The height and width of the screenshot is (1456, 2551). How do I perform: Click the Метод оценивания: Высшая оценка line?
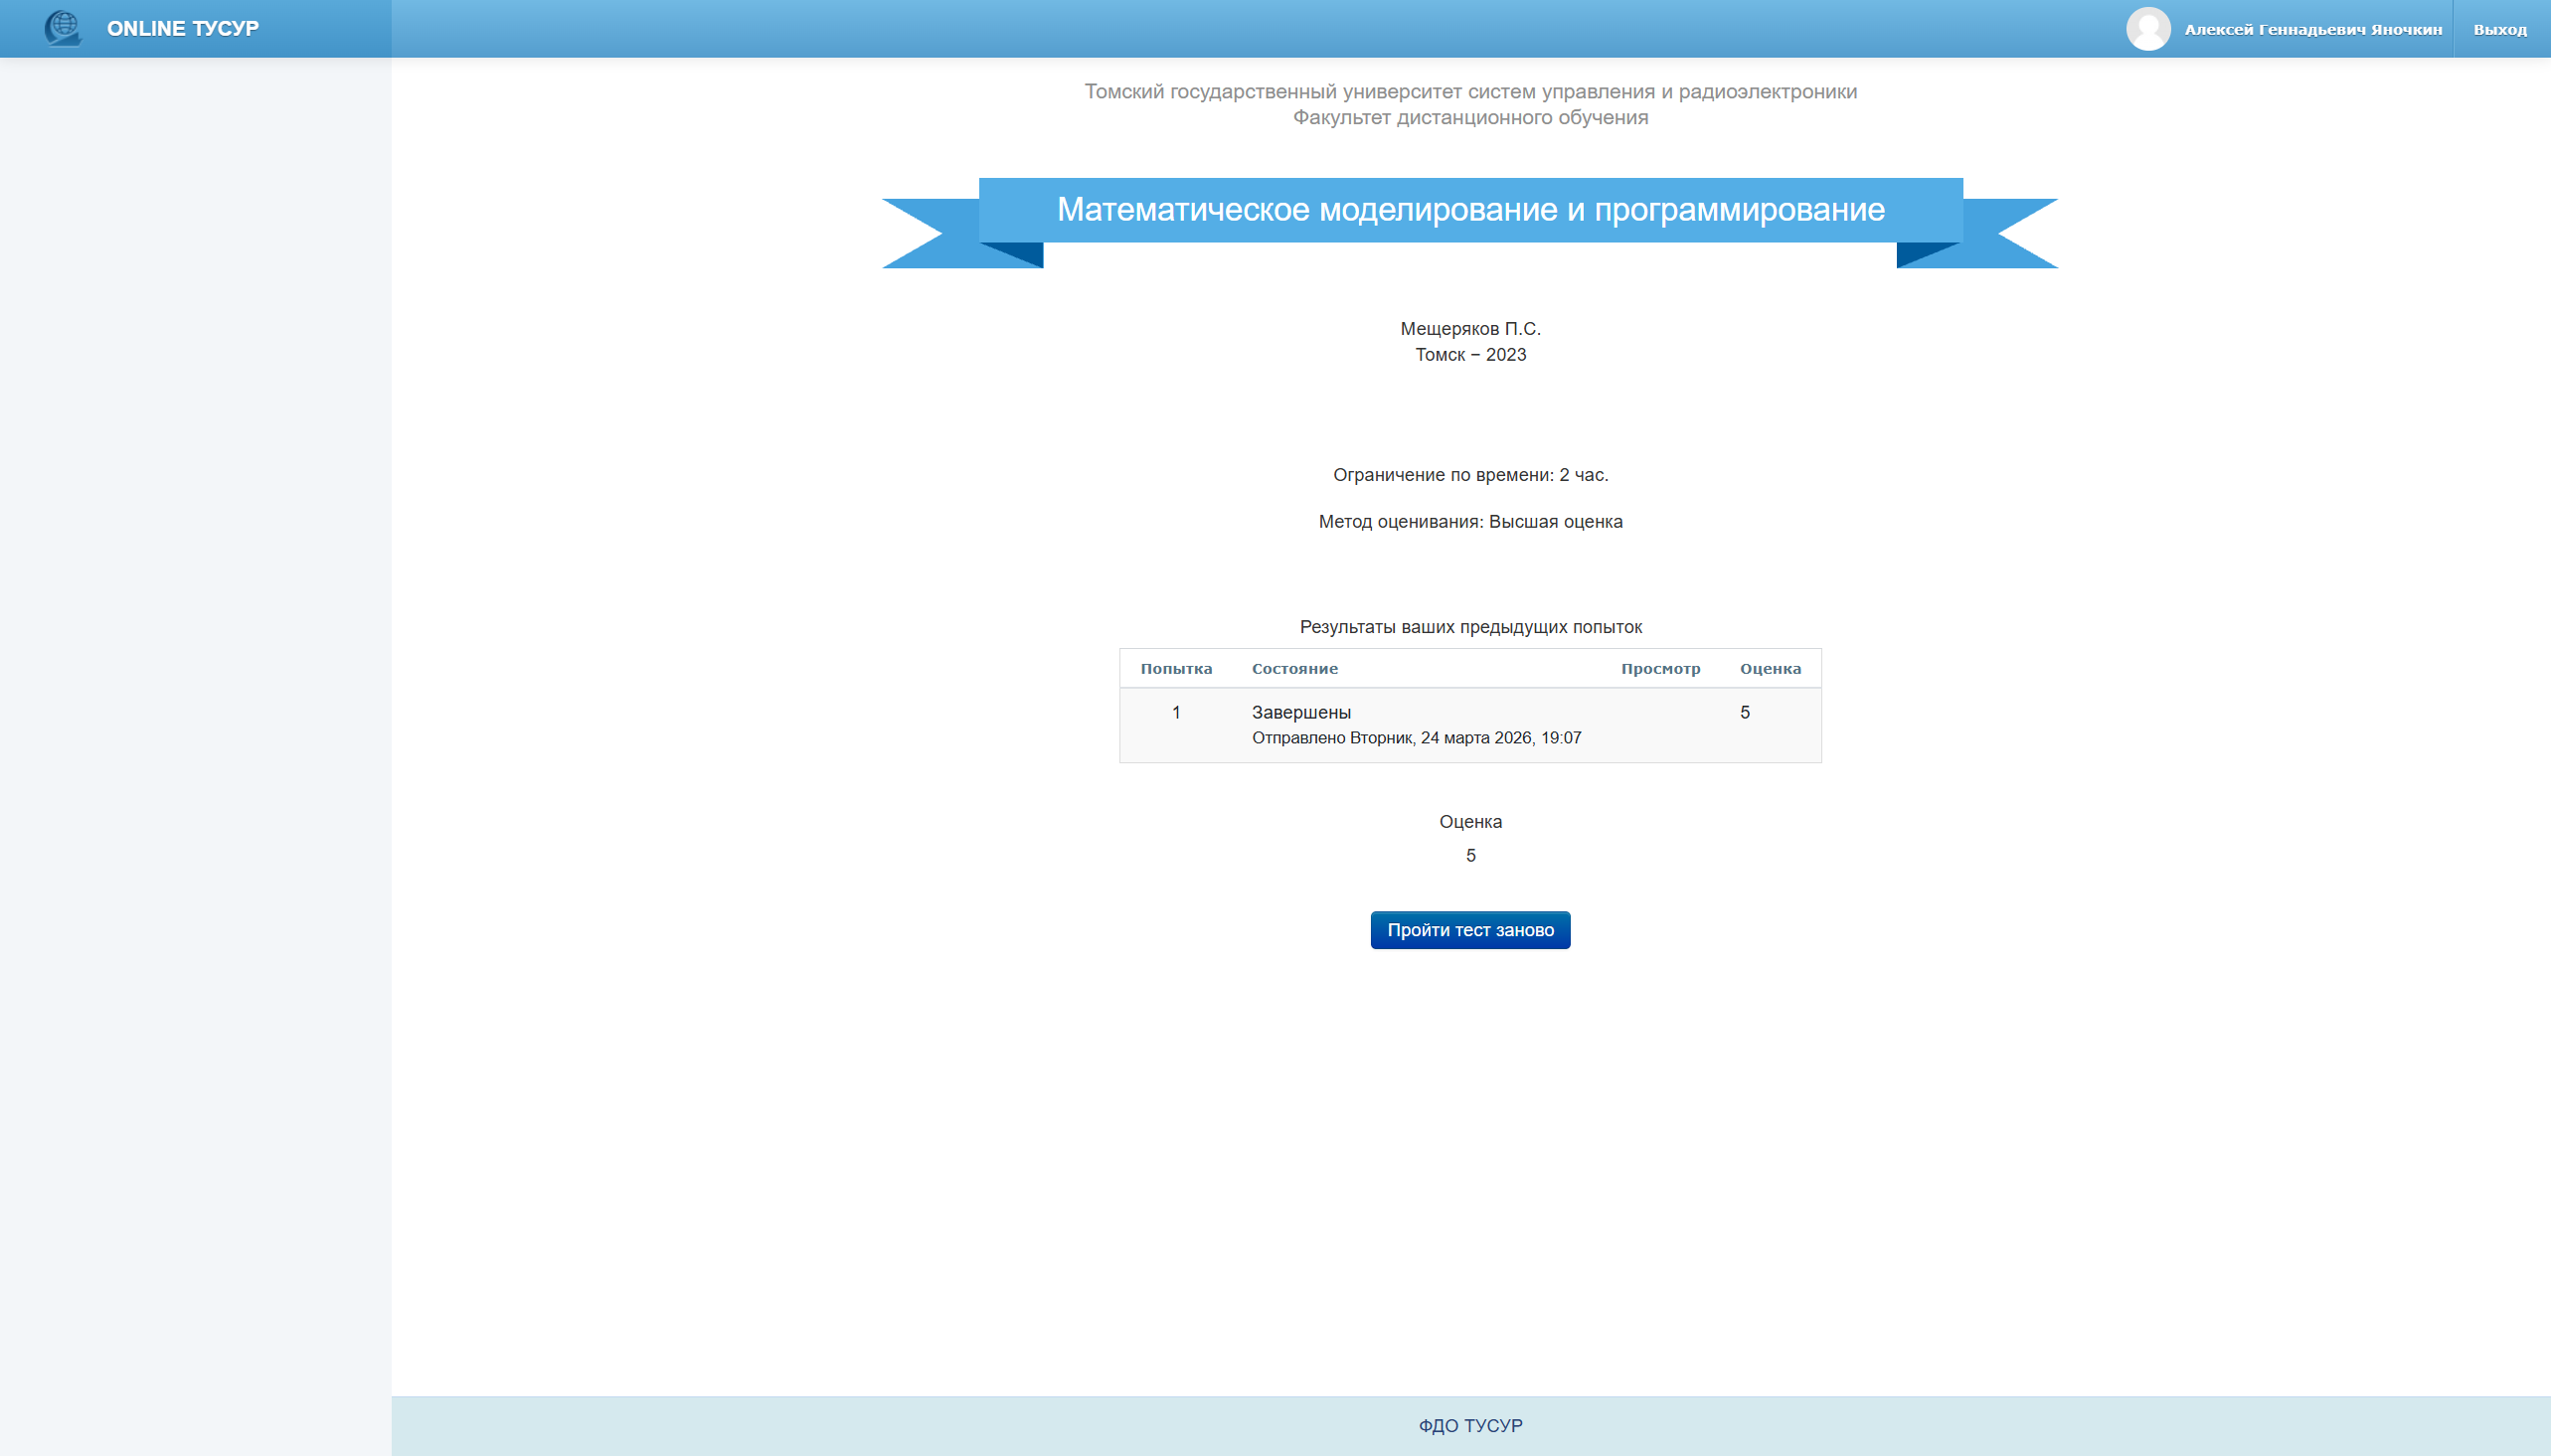coord(1470,522)
